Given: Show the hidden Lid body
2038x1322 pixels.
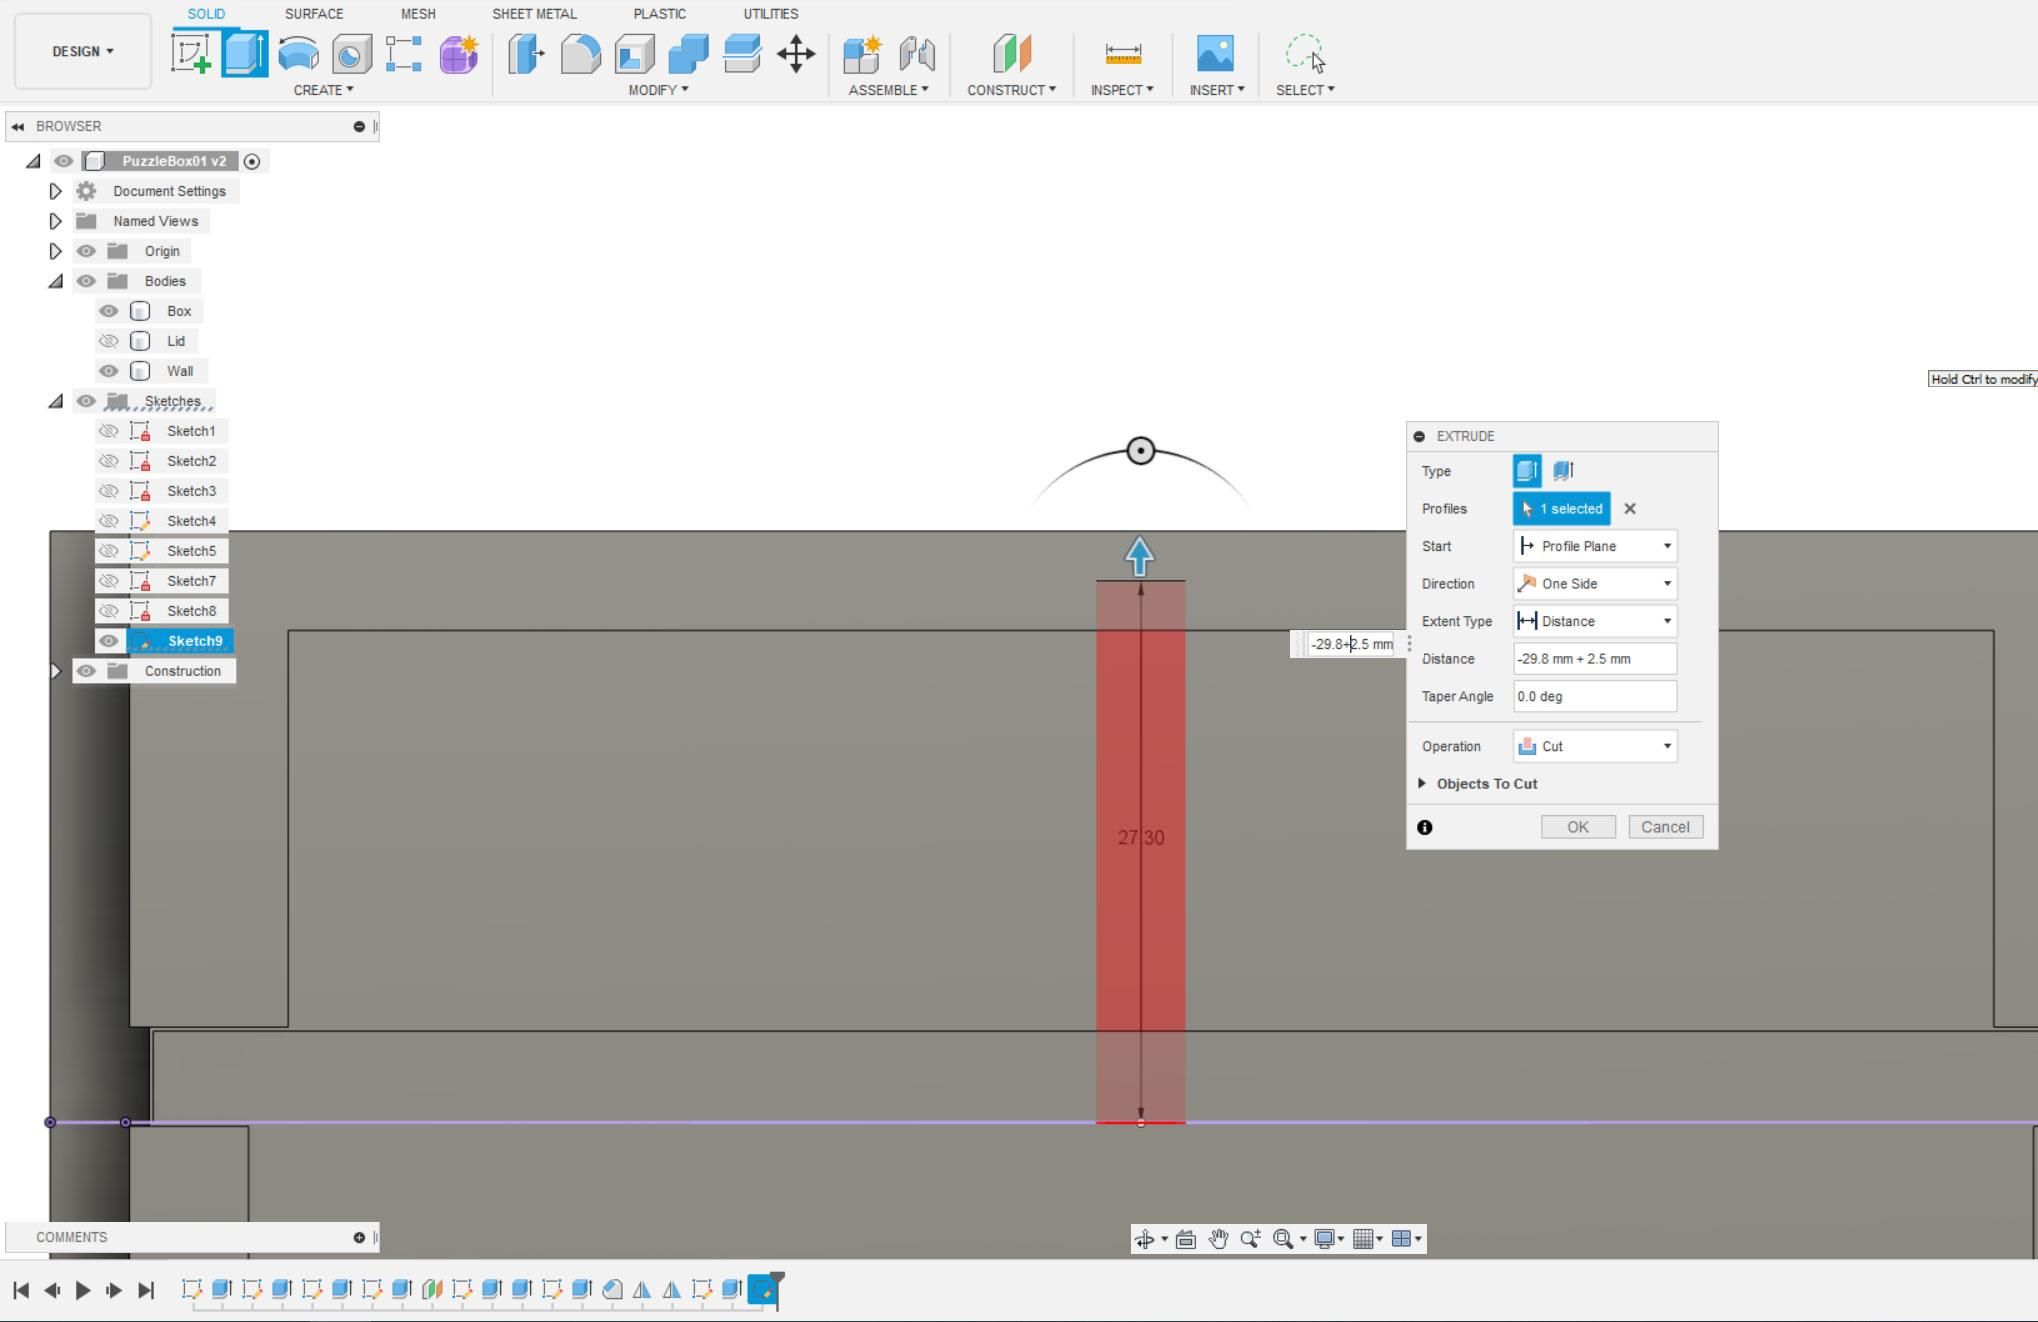Looking at the screenshot, I should tap(108, 341).
